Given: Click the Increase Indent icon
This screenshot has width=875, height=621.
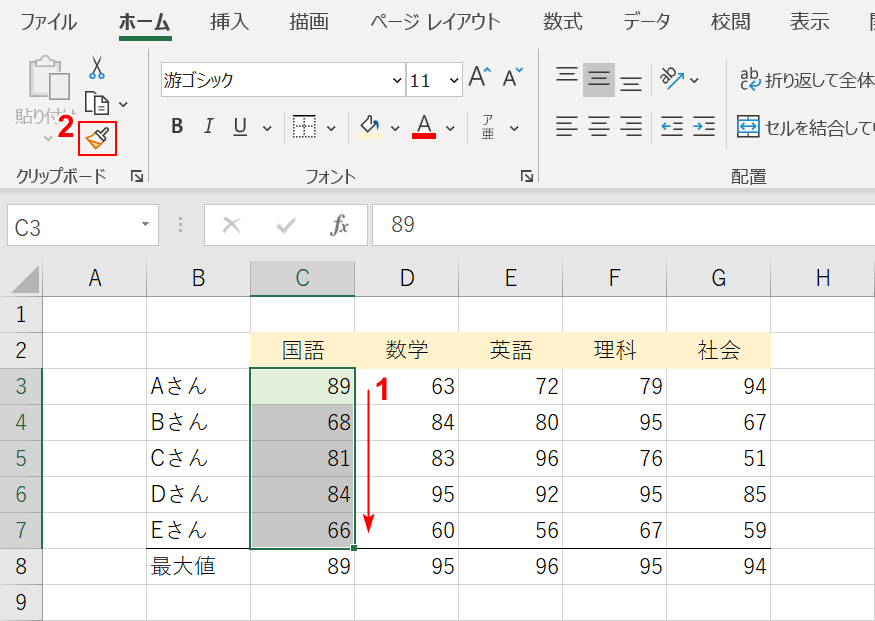Looking at the screenshot, I should tap(702, 127).
